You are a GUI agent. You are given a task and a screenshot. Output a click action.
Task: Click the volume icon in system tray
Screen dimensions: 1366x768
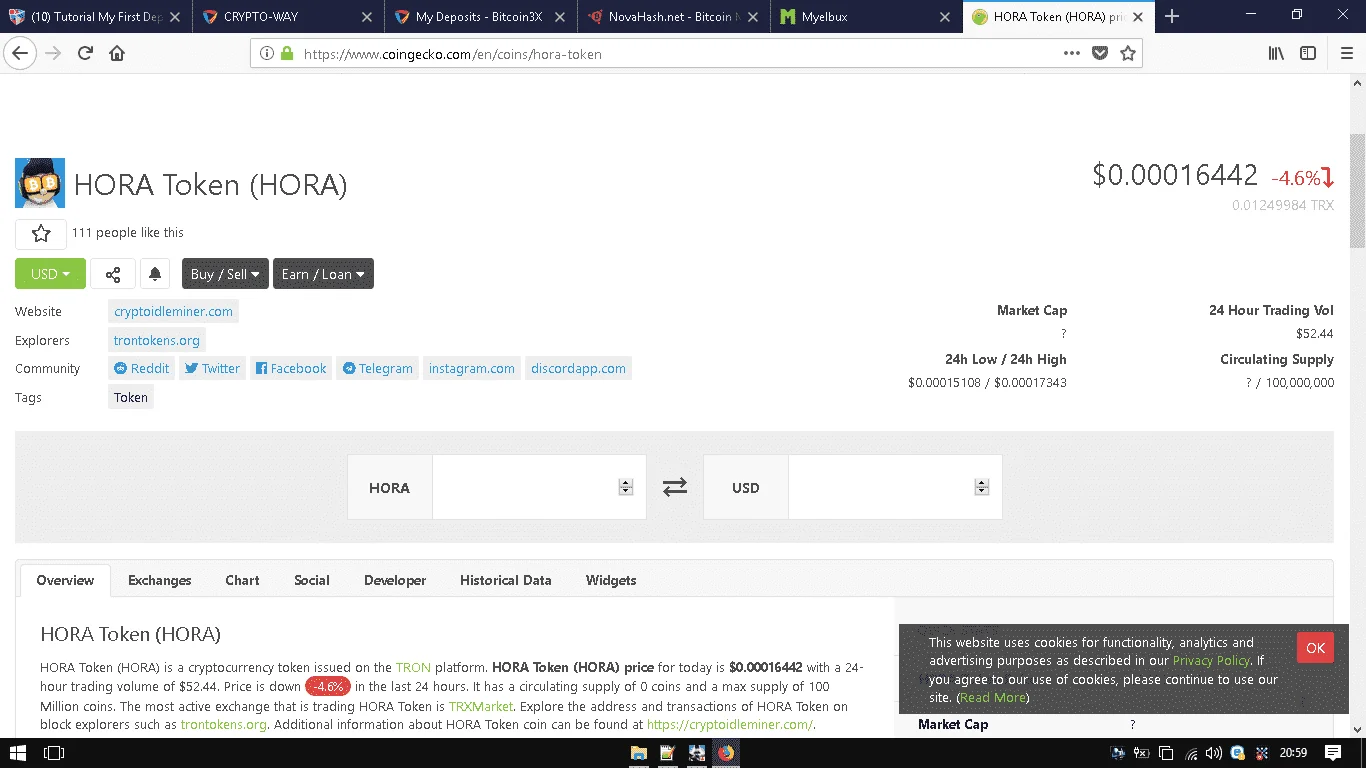(1213, 753)
